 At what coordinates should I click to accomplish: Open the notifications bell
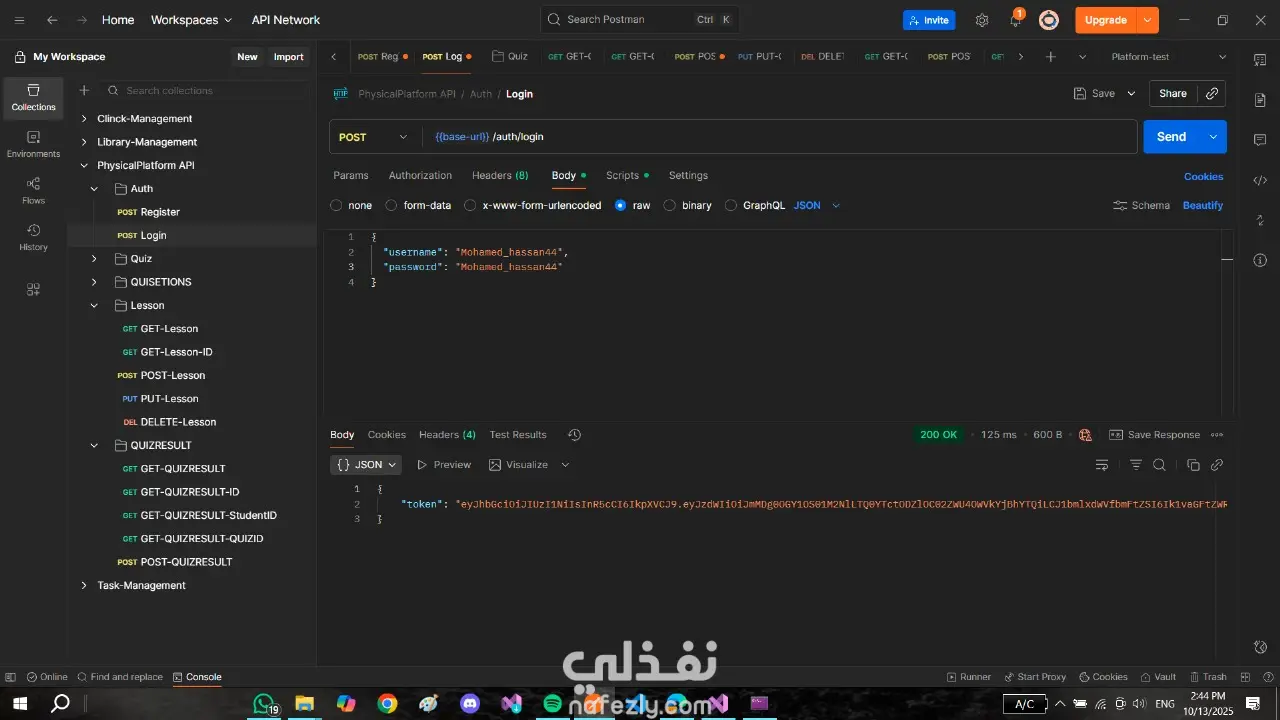pos(1015,20)
